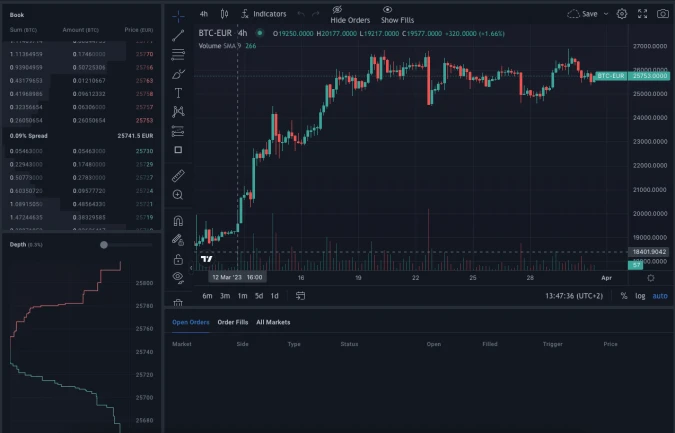Image resolution: width=675 pixels, height=433 pixels.
Task: Set the chart range to 5d
Action: coord(258,296)
